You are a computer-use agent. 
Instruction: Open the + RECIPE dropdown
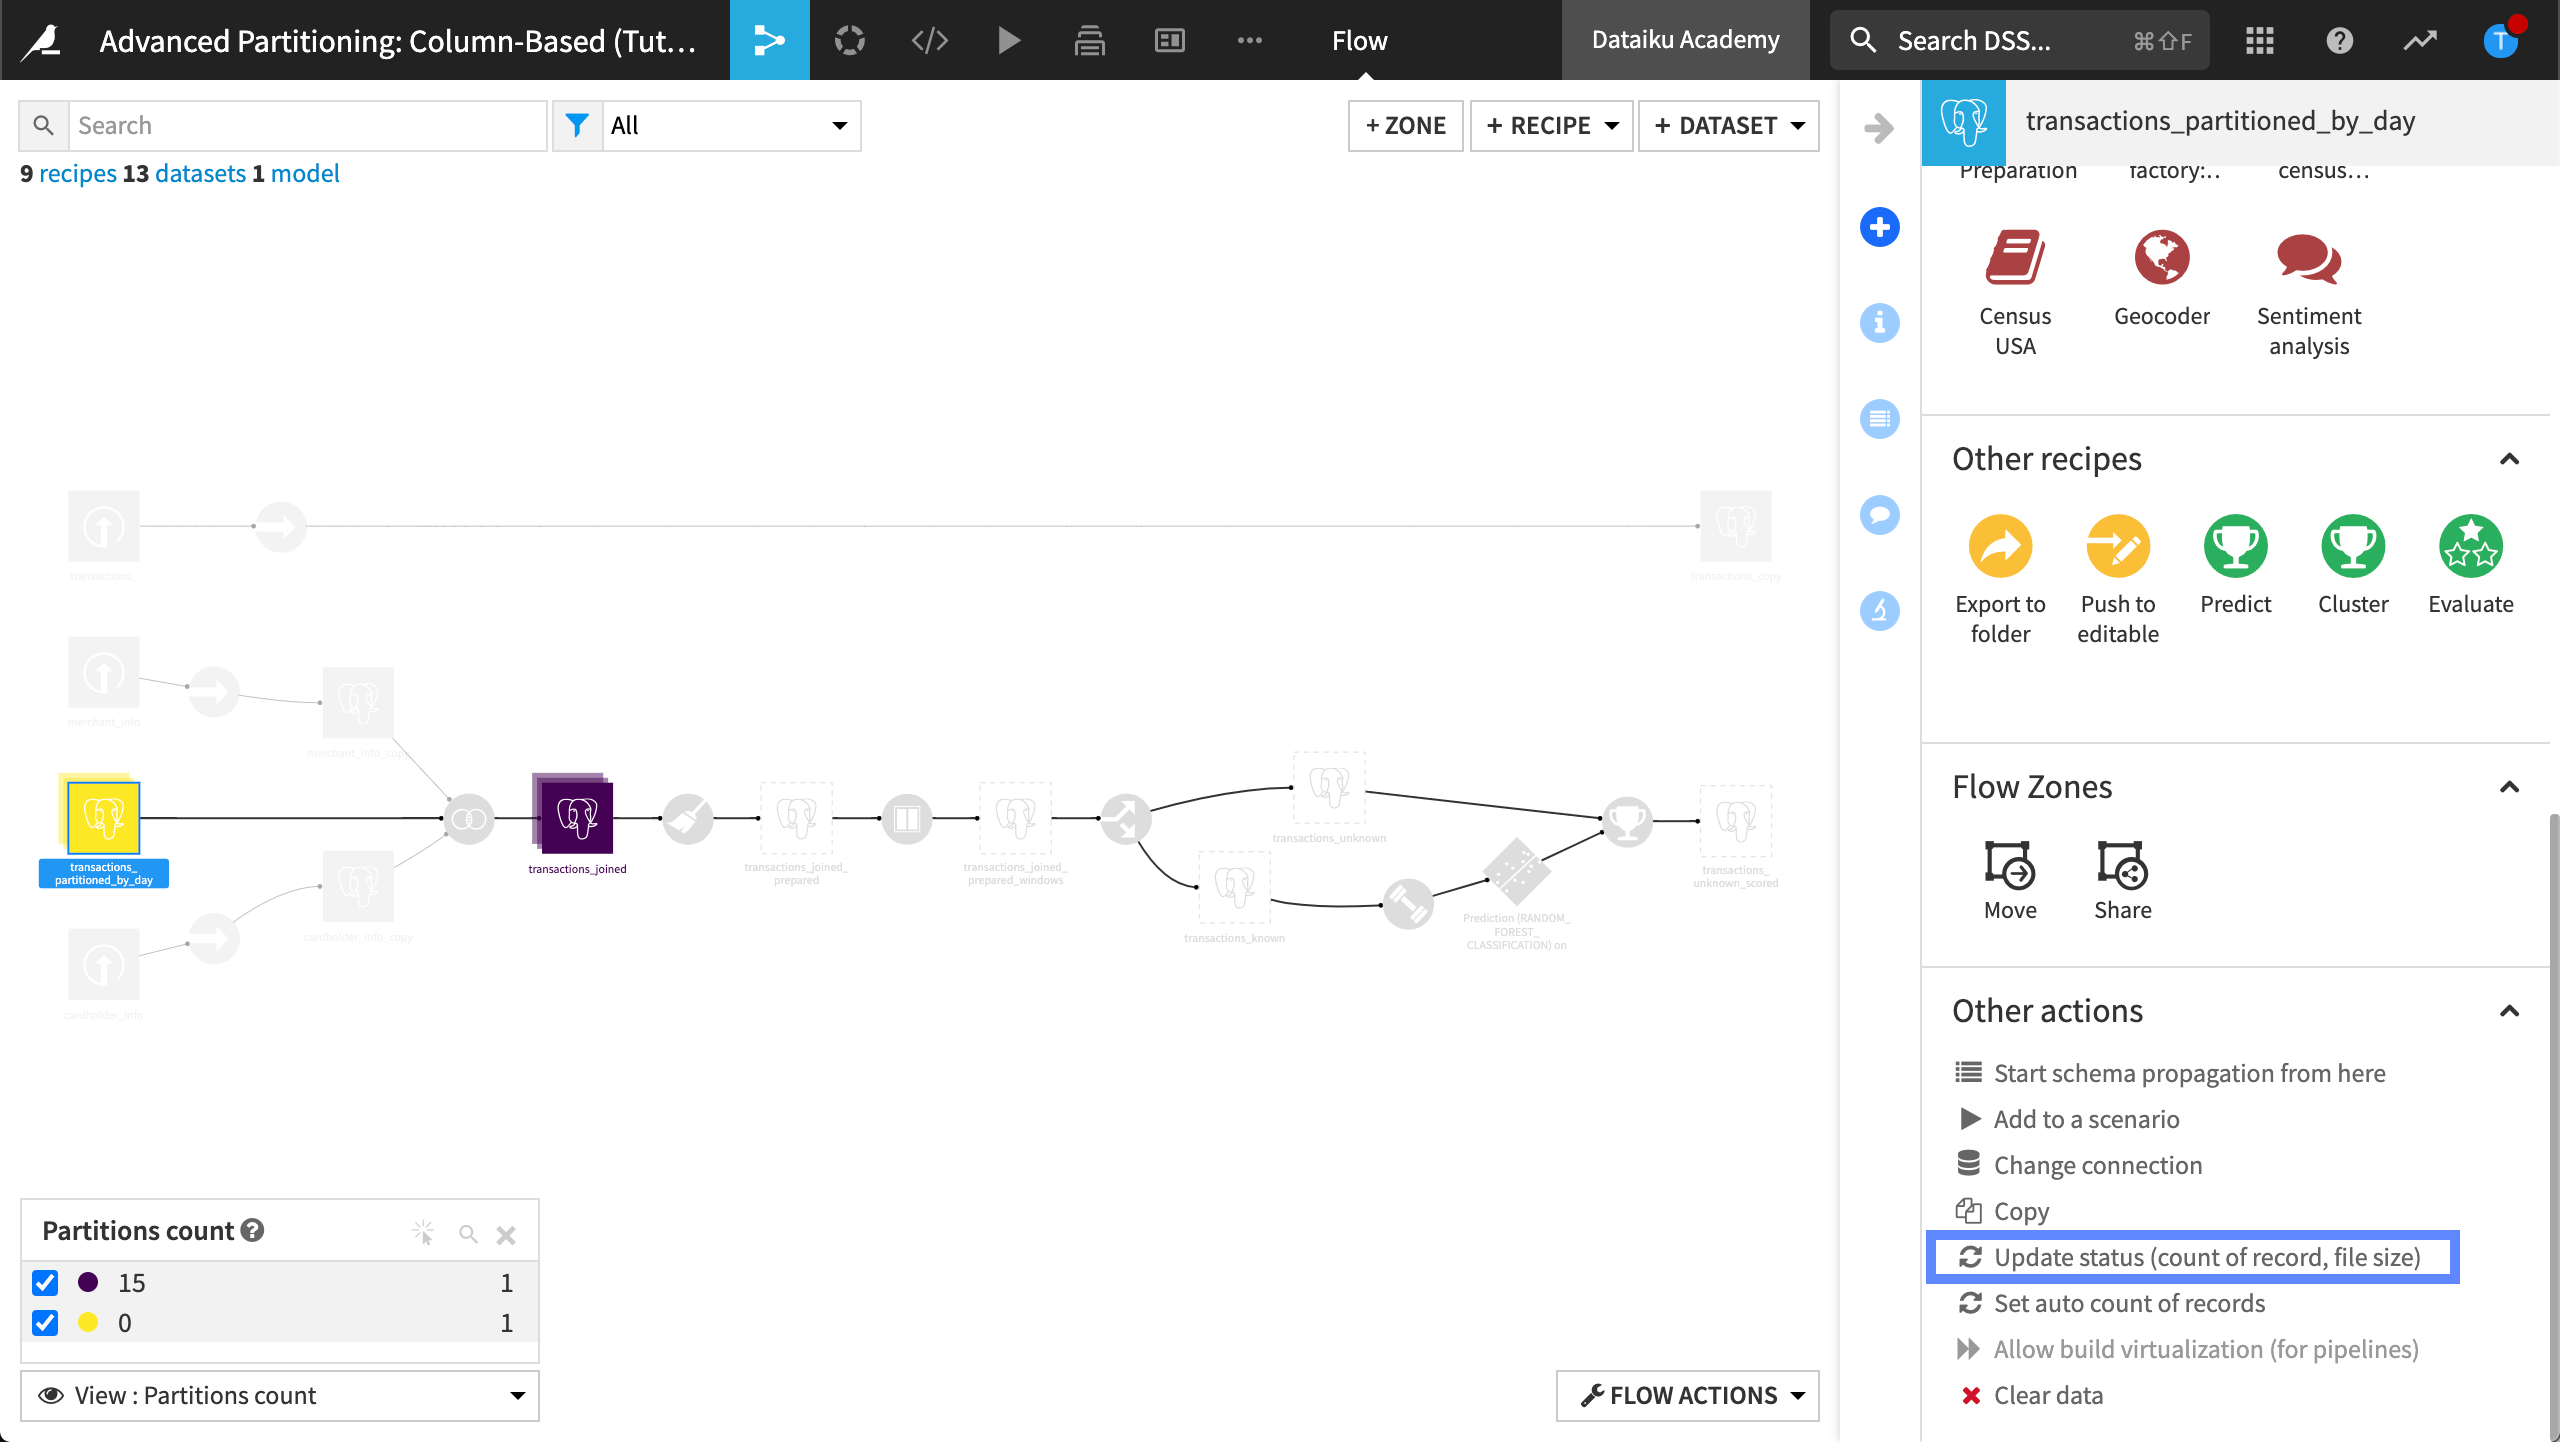pos(1551,125)
